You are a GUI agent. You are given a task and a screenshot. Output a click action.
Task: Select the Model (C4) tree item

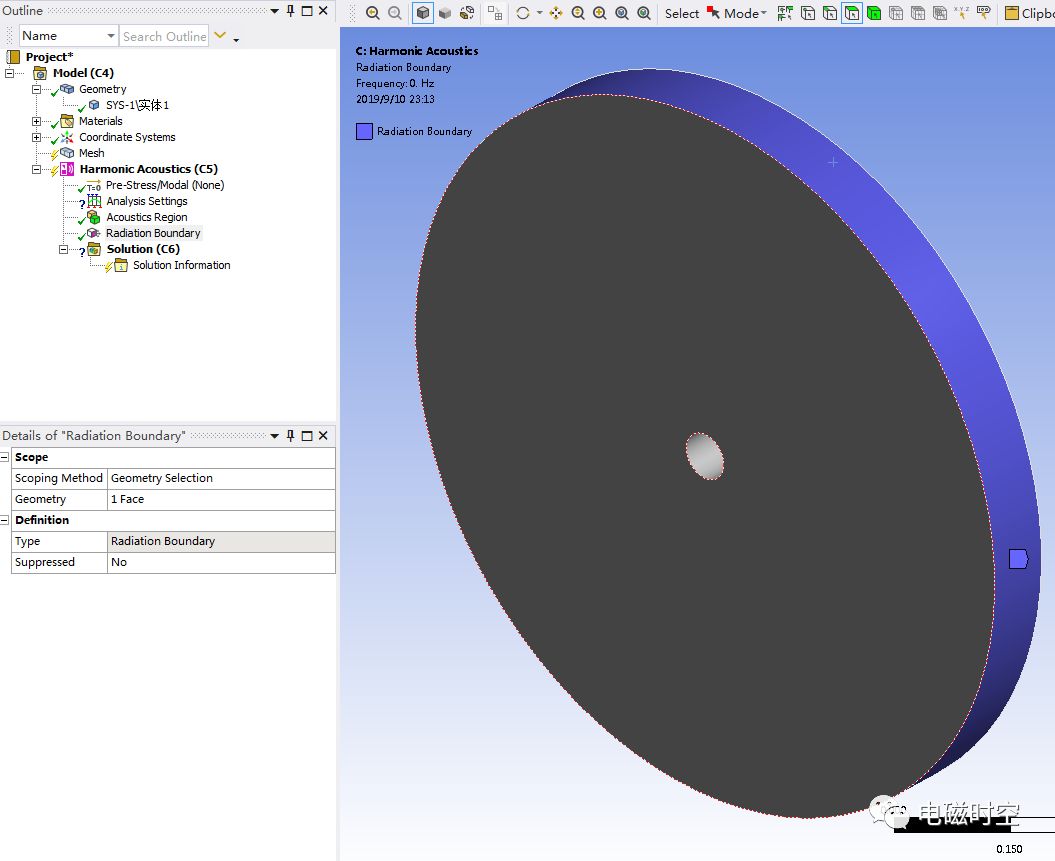click(83, 73)
